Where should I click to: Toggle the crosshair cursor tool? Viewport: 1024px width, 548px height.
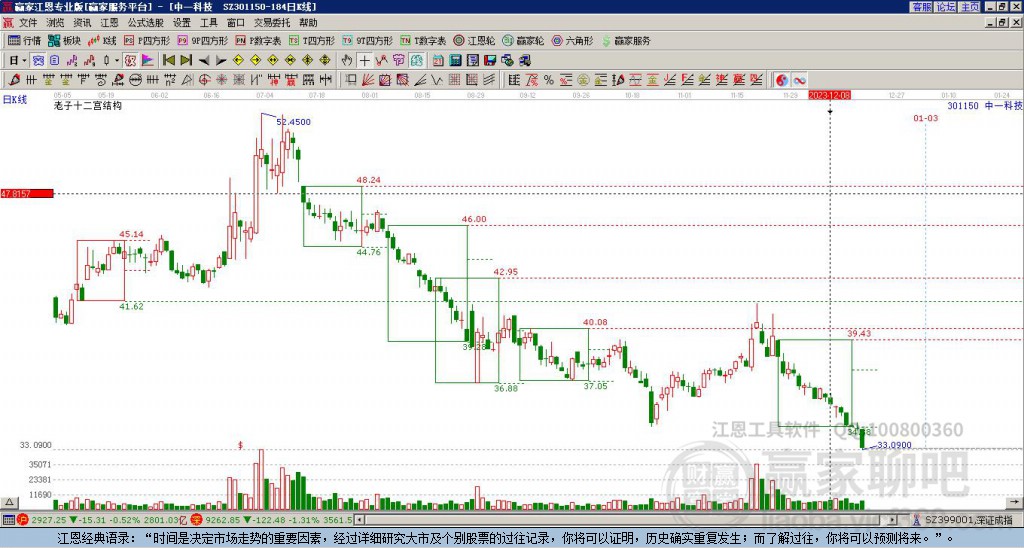coord(364,61)
